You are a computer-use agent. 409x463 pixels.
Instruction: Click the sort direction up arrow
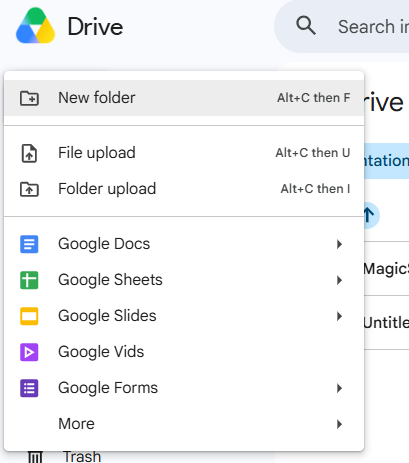[369, 215]
